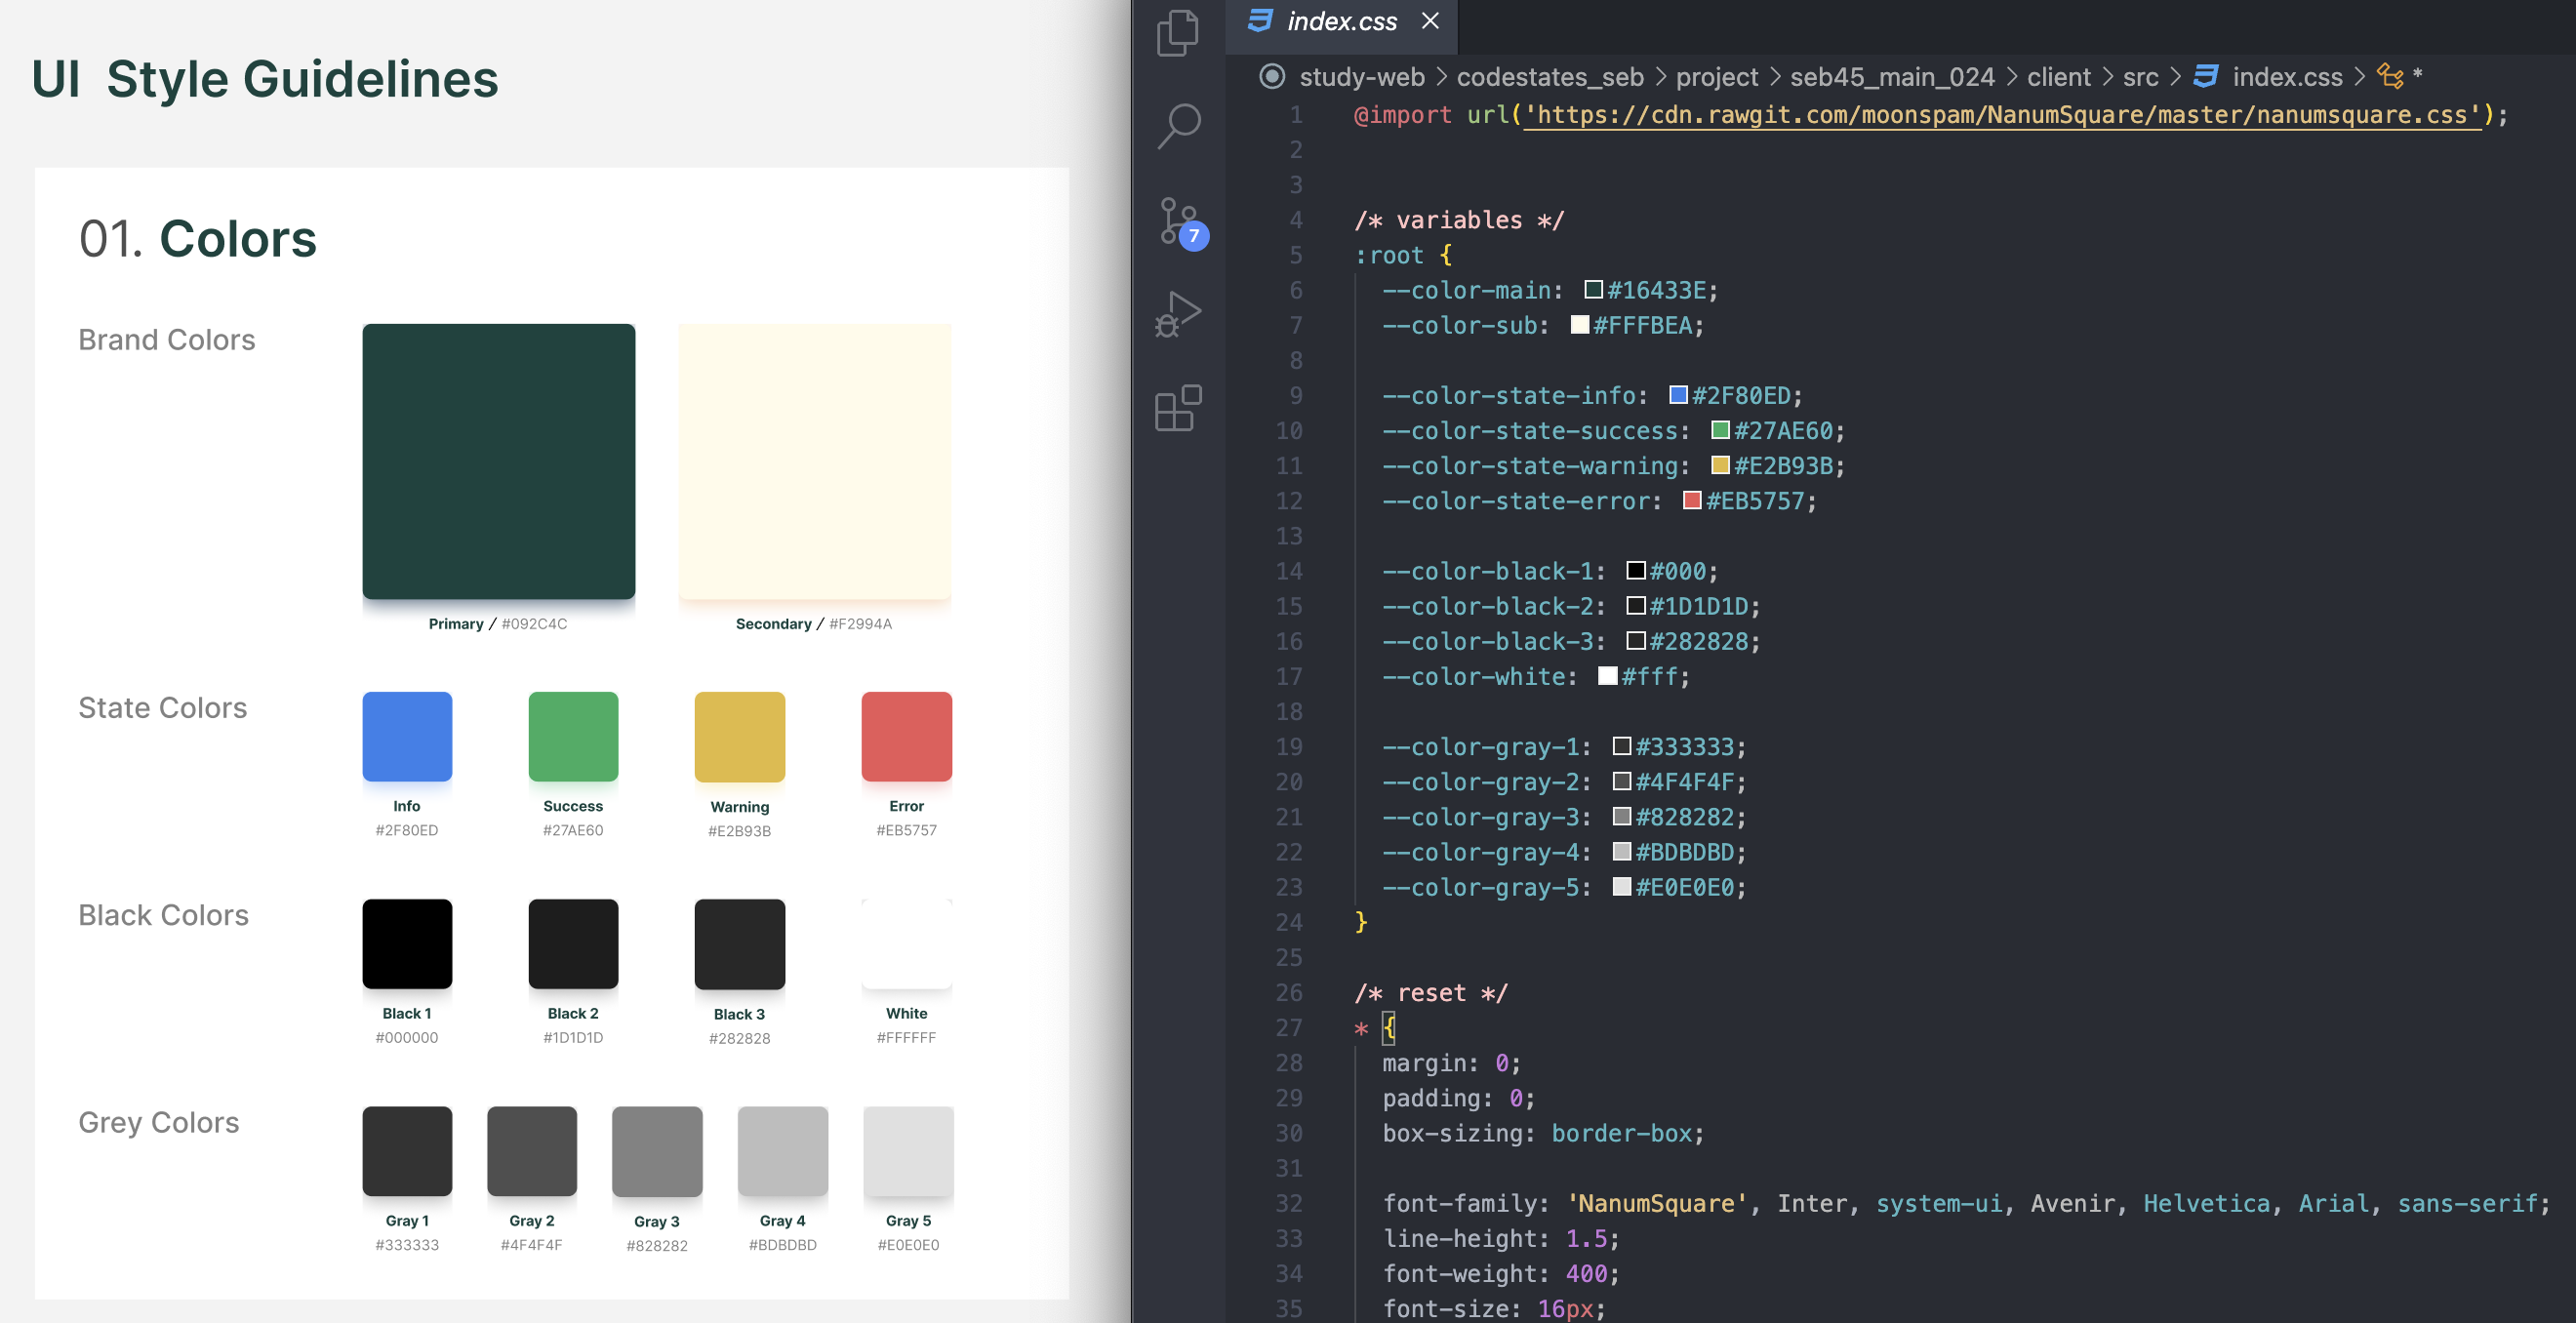Click the CSS file icon on index.css tab
This screenshot has width=2576, height=1323.
[x=1260, y=21]
